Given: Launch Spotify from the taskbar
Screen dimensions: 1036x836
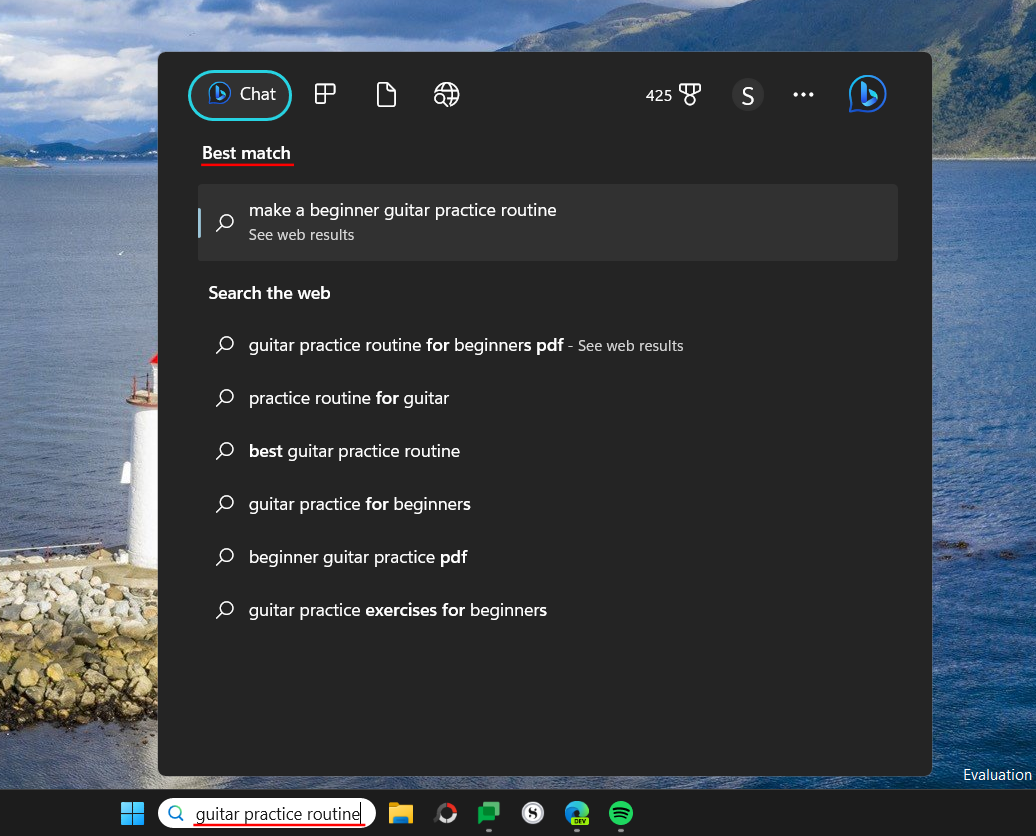Looking at the screenshot, I should click(x=620, y=813).
